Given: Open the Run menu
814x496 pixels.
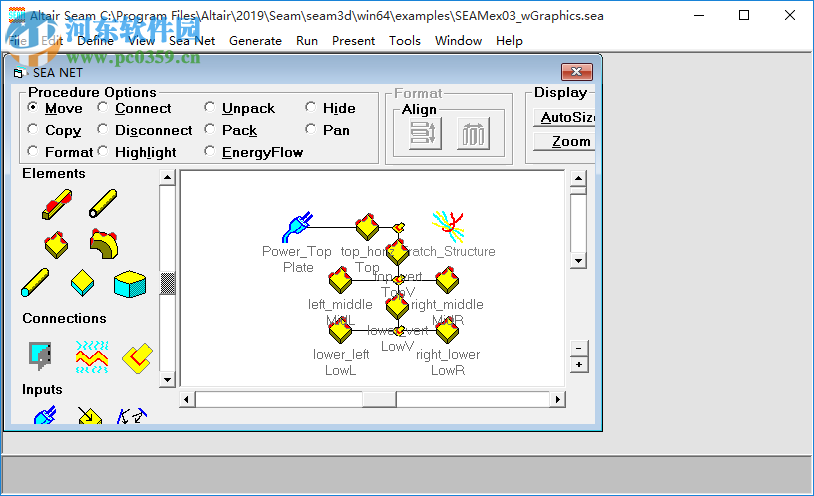Looking at the screenshot, I should tap(307, 41).
